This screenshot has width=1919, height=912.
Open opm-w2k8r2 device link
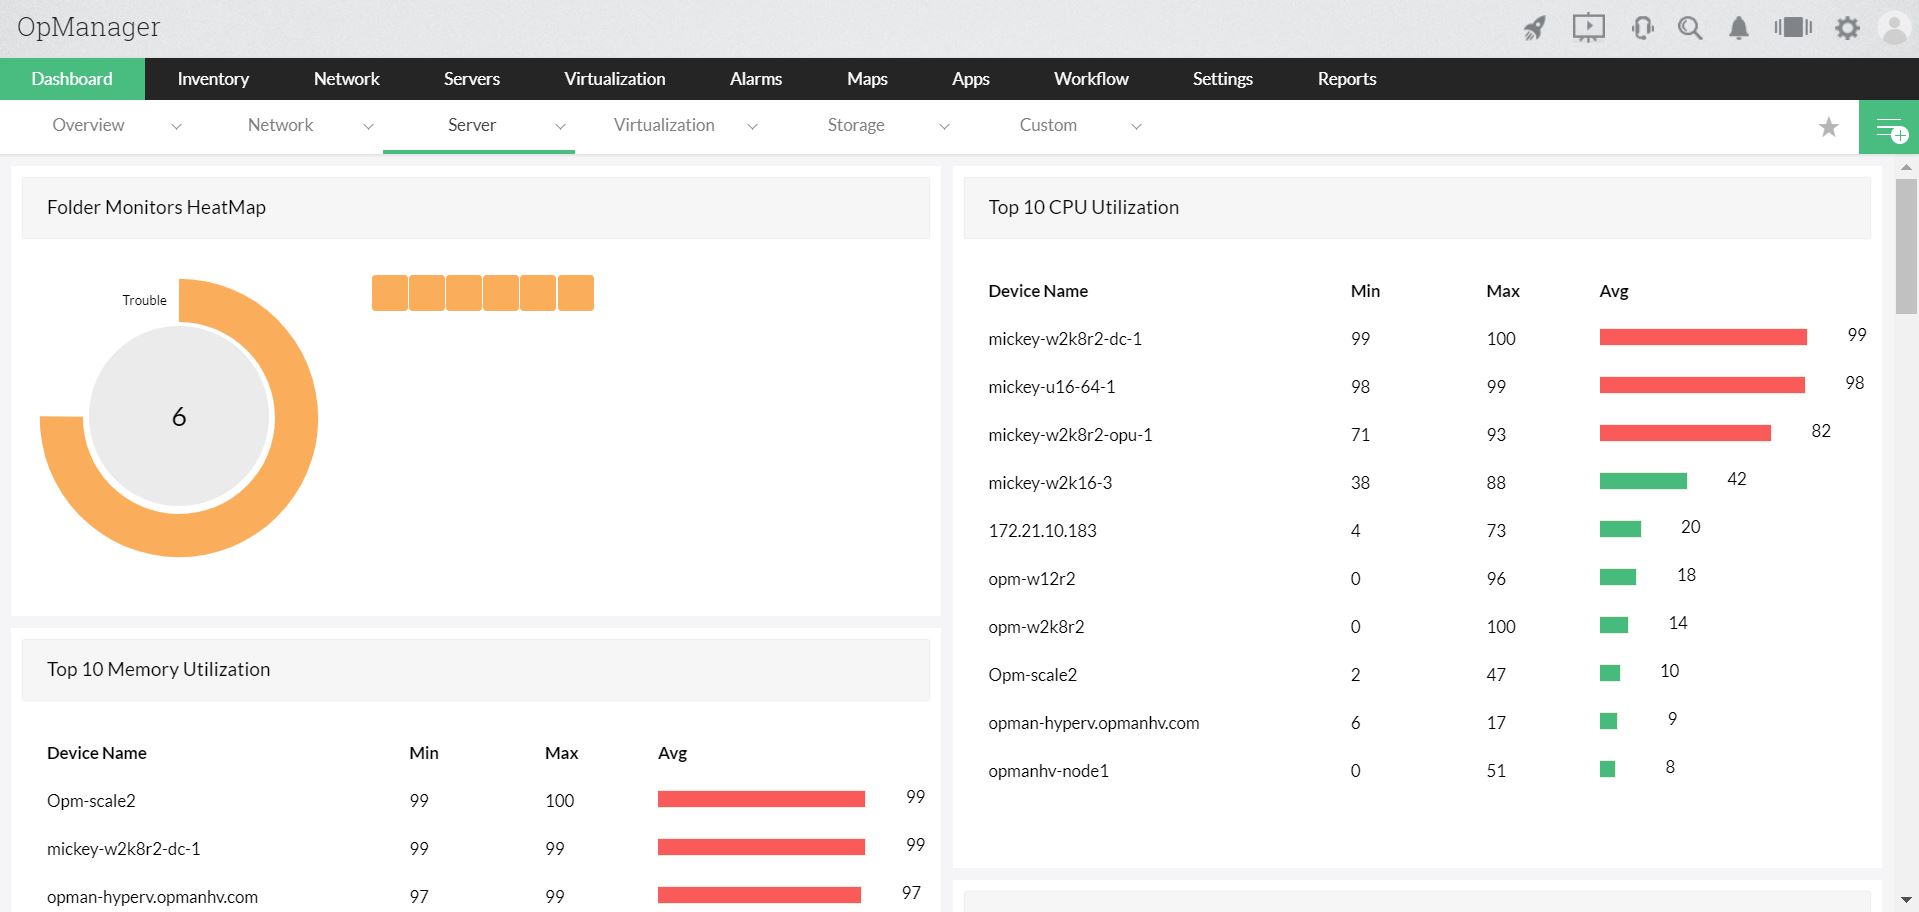coord(1036,627)
